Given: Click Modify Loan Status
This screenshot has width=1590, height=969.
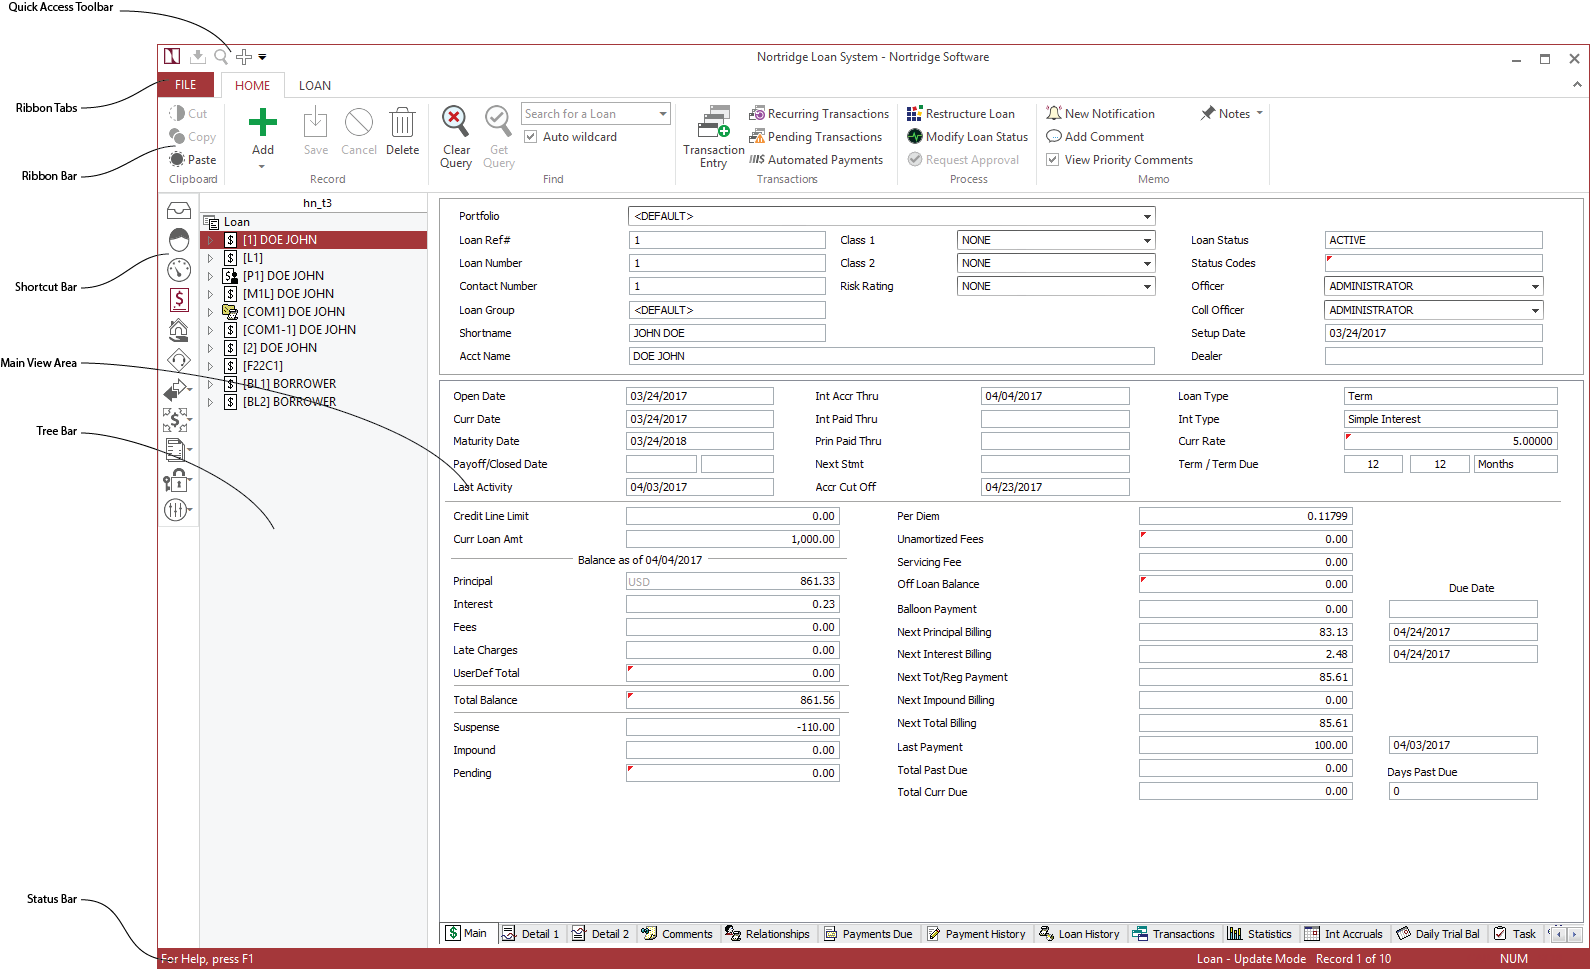Looking at the screenshot, I should 967,137.
